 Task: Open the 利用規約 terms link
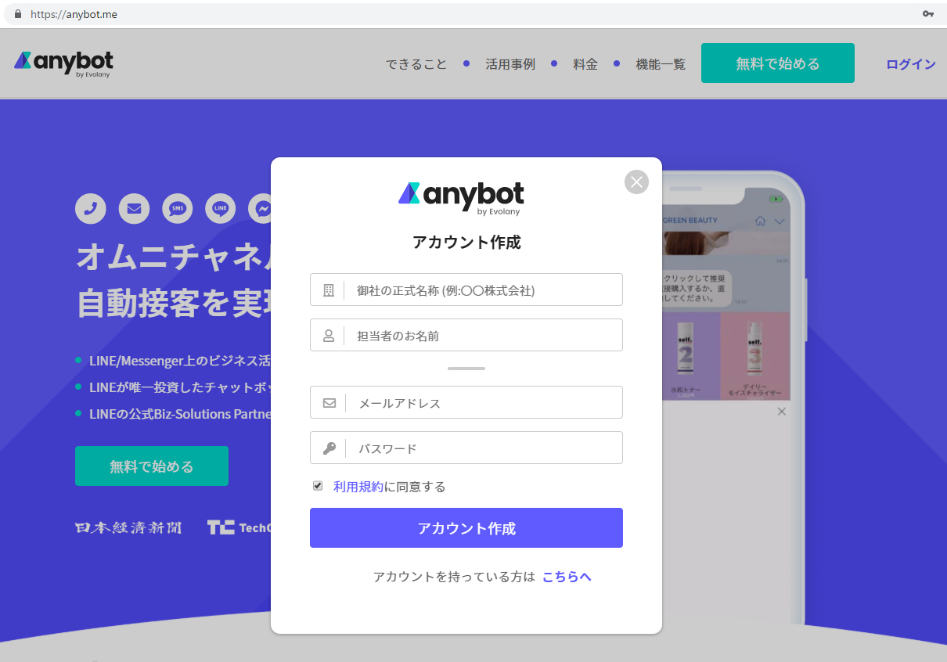[358, 486]
